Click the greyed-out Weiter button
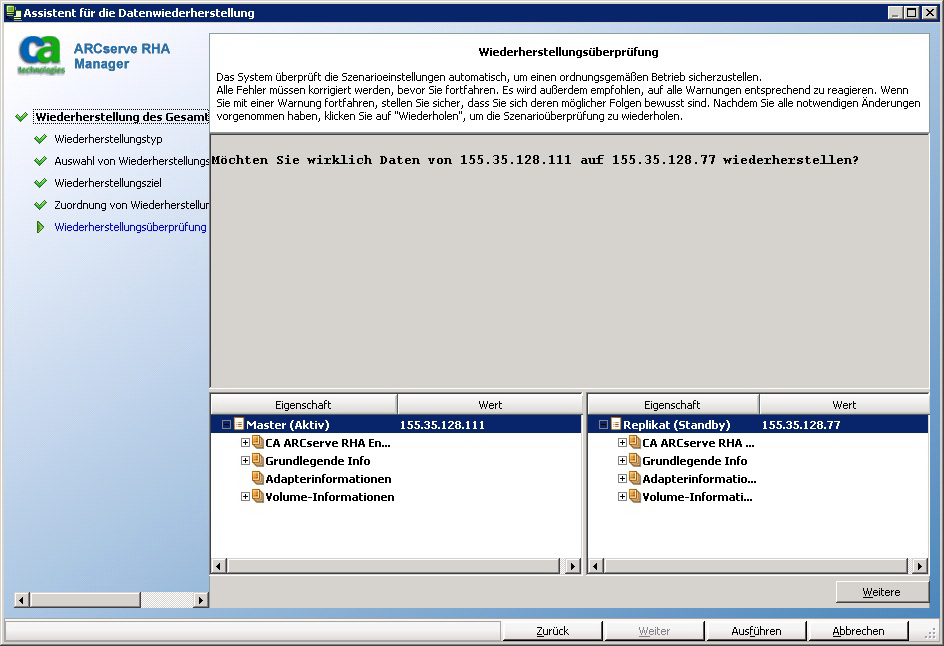944x646 pixels. (x=654, y=630)
